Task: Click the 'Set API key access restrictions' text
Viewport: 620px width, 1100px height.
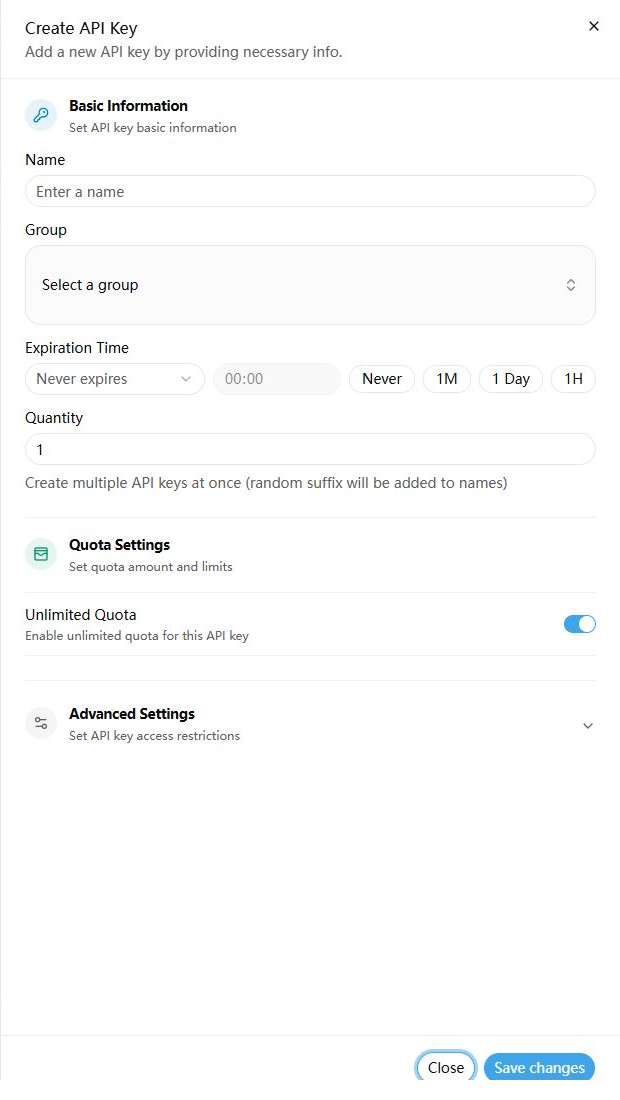Action: pos(154,736)
